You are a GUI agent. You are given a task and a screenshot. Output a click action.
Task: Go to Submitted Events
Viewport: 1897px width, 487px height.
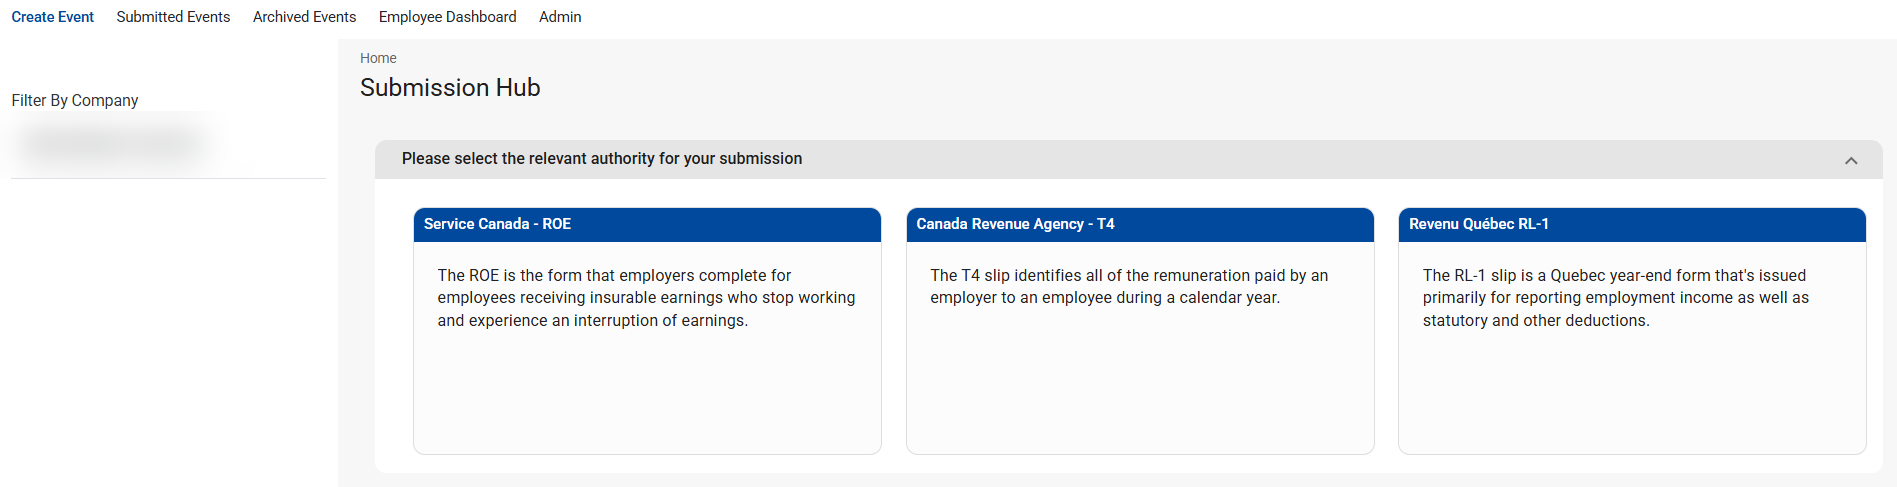pos(173,17)
